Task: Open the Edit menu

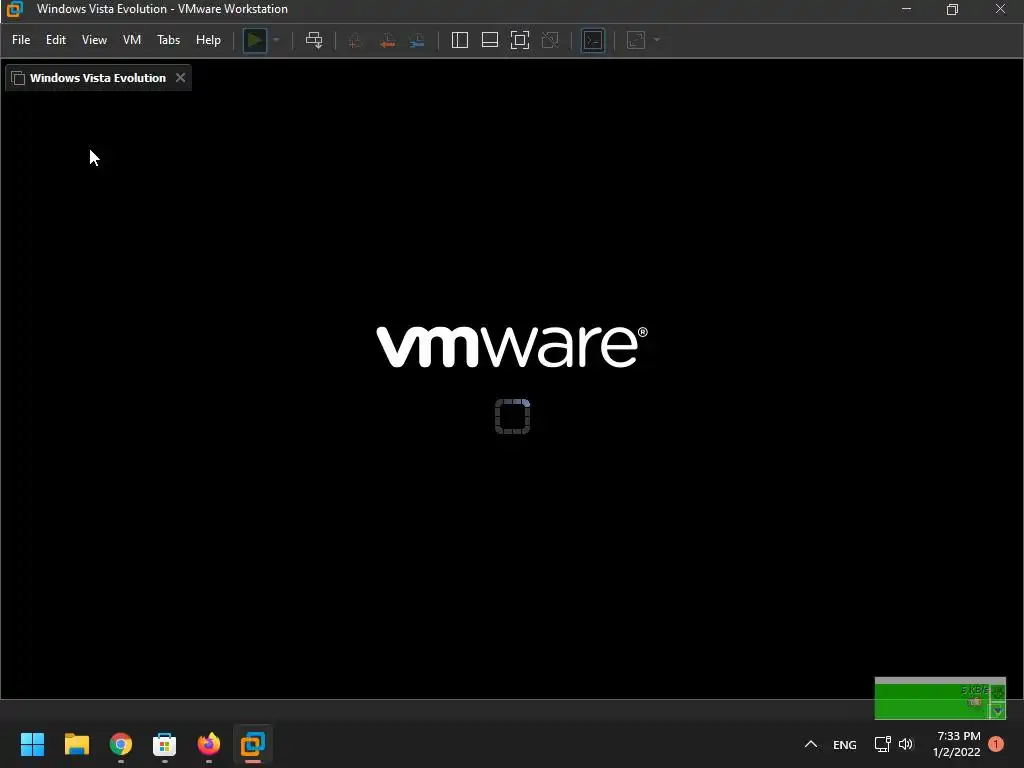Action: pos(56,40)
